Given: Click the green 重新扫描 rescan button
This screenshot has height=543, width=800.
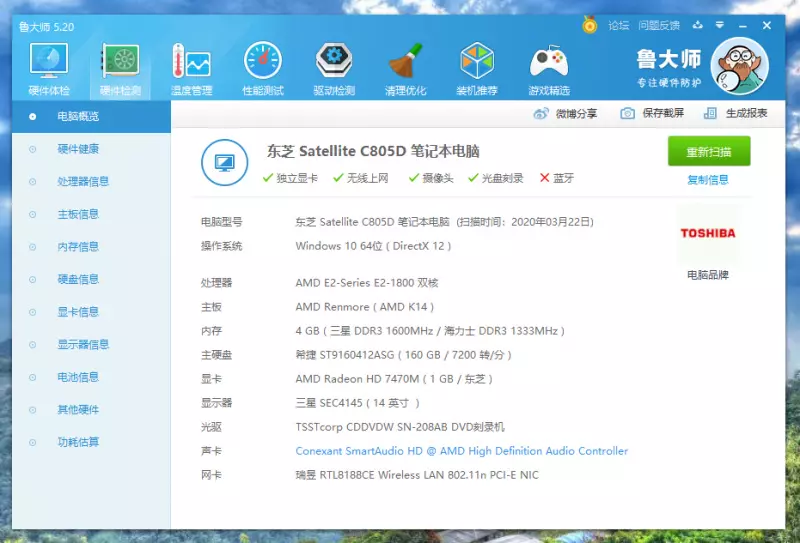Looking at the screenshot, I should (x=709, y=151).
